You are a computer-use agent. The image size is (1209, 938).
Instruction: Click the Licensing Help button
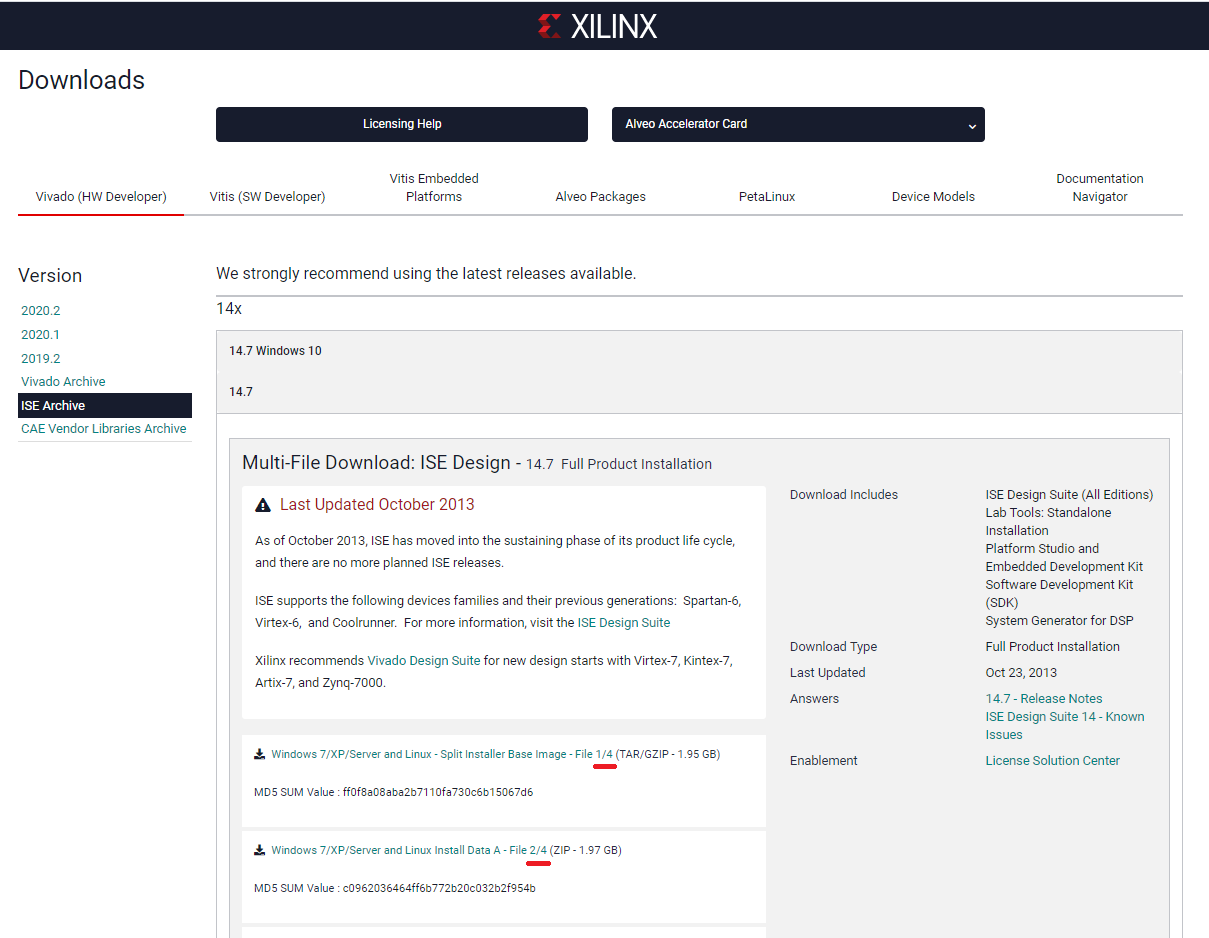(402, 124)
